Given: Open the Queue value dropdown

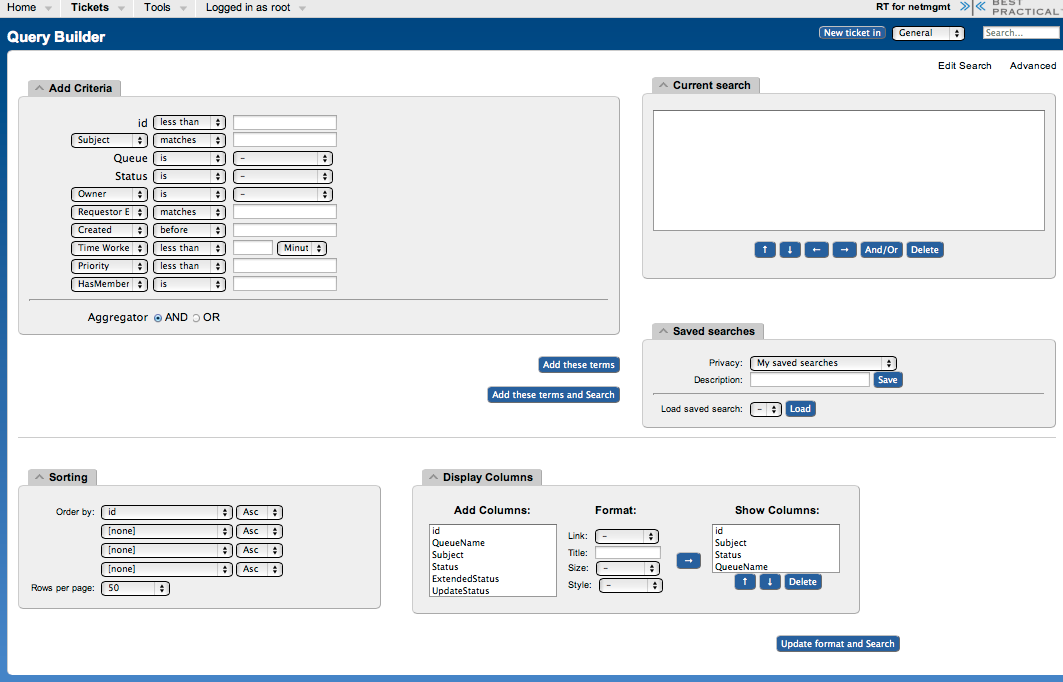Looking at the screenshot, I should [x=283, y=158].
